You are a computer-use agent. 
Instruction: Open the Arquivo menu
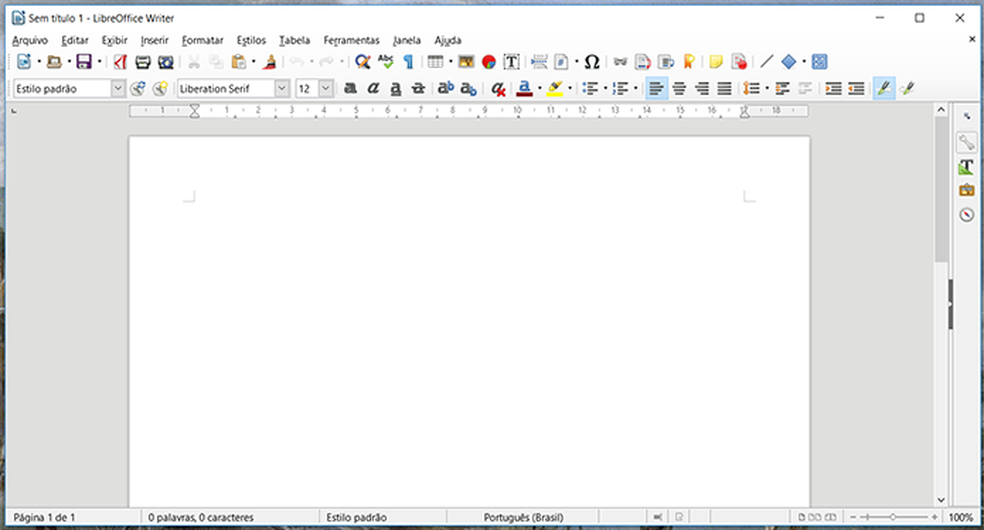[30, 40]
